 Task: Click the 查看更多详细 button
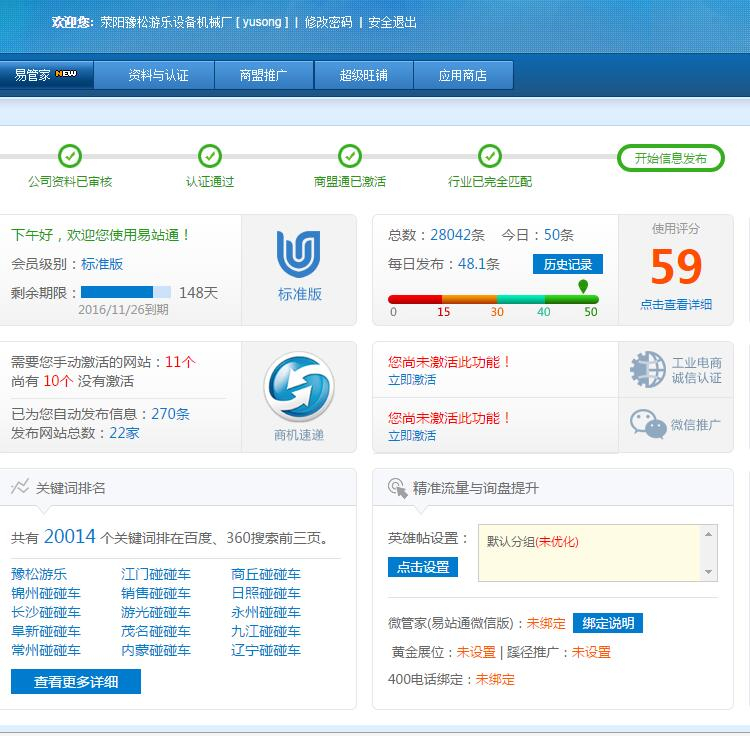[76, 681]
